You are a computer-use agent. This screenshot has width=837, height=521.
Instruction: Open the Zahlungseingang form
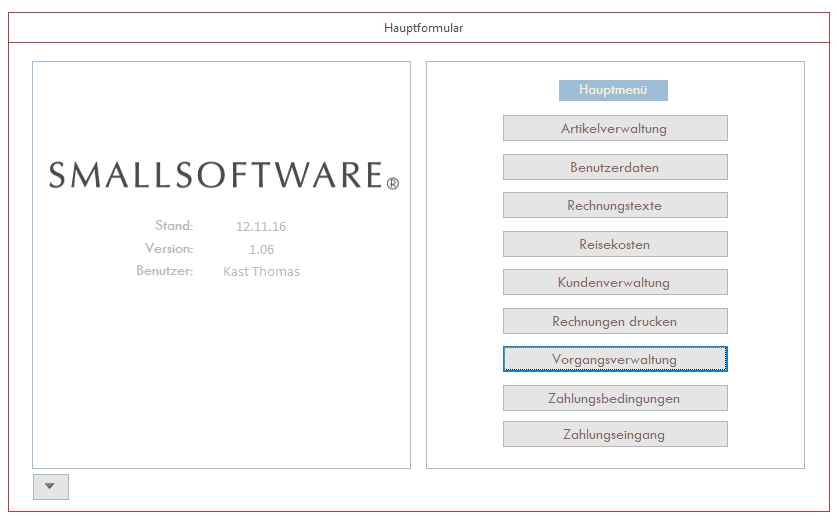[614, 434]
